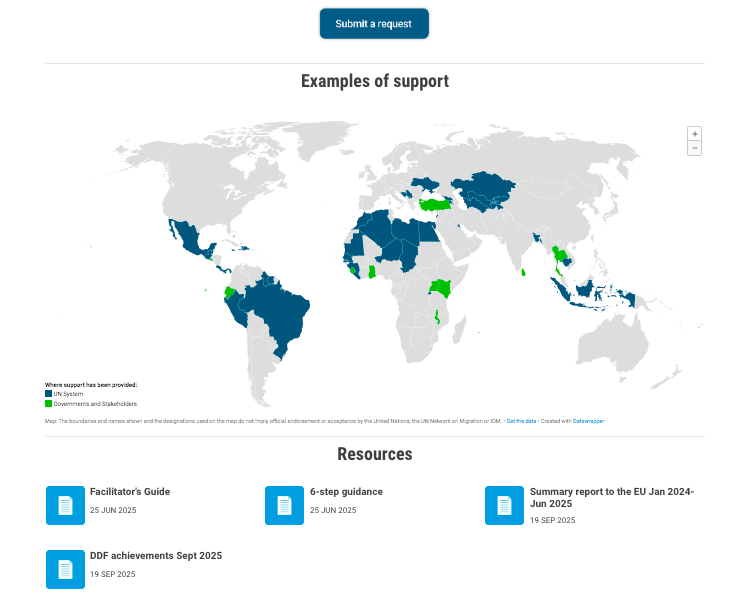The height and width of the screenshot is (600, 748).
Task: Click green-shaded Turkey on the map
Action: click(x=436, y=204)
